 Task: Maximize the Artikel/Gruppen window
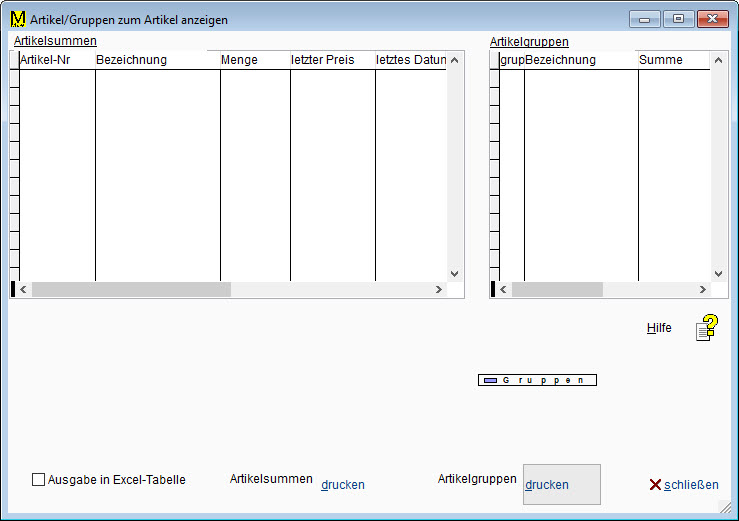point(678,19)
